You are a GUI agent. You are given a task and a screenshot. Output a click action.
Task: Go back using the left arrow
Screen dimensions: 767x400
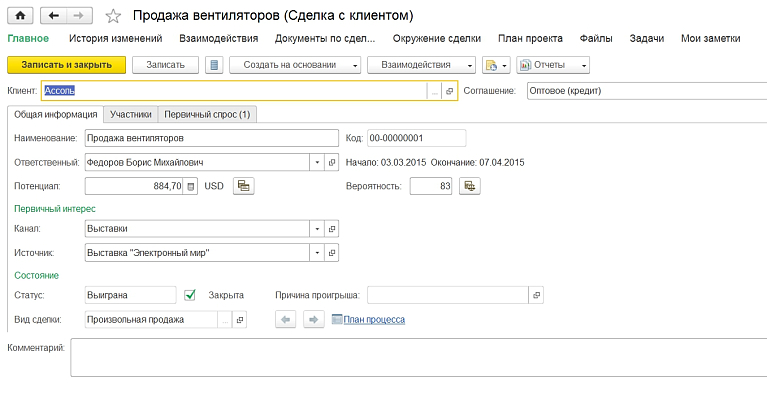point(54,16)
